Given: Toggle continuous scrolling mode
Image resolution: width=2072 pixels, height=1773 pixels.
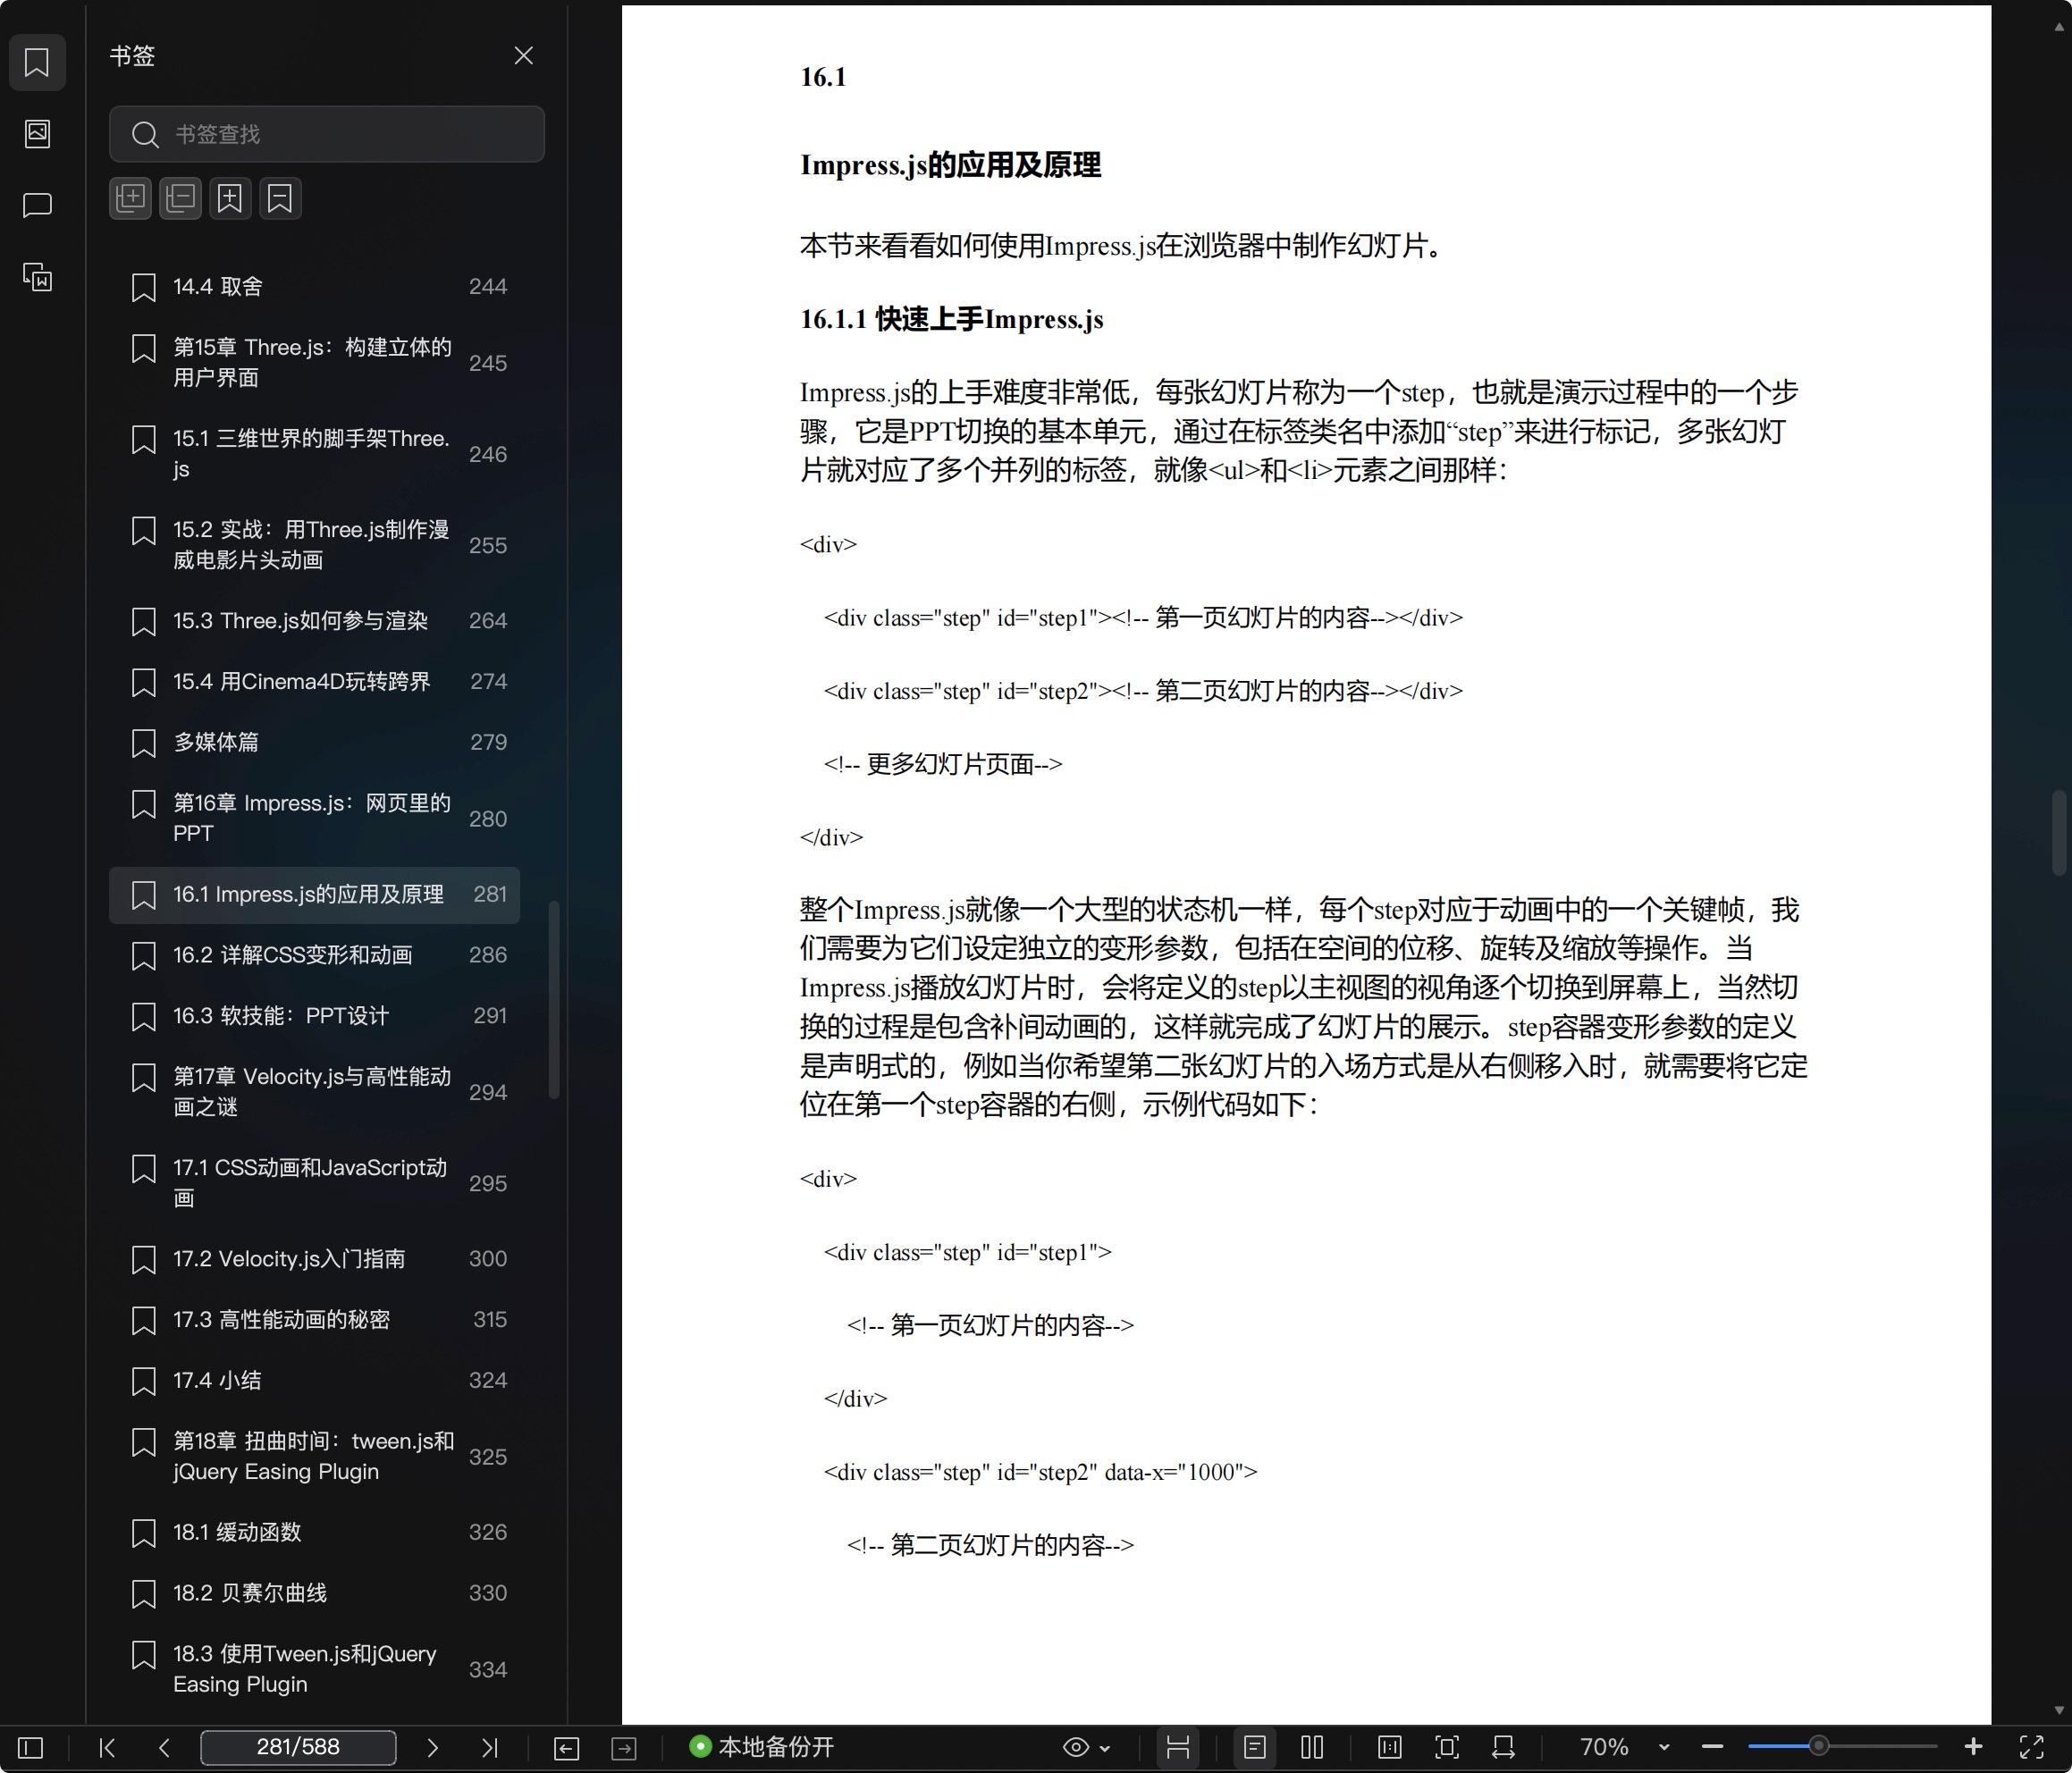Looking at the screenshot, I should (x=1178, y=1747).
